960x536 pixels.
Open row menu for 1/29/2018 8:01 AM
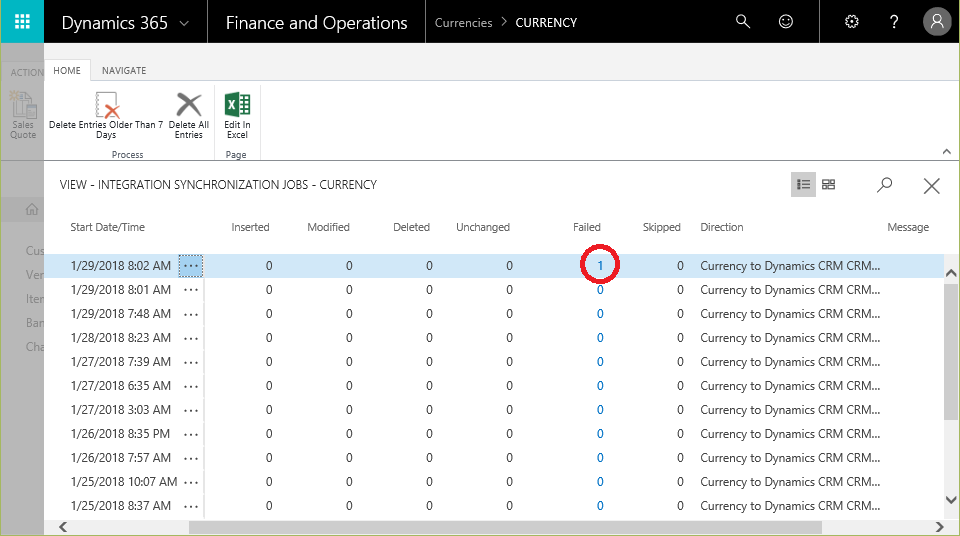191,290
